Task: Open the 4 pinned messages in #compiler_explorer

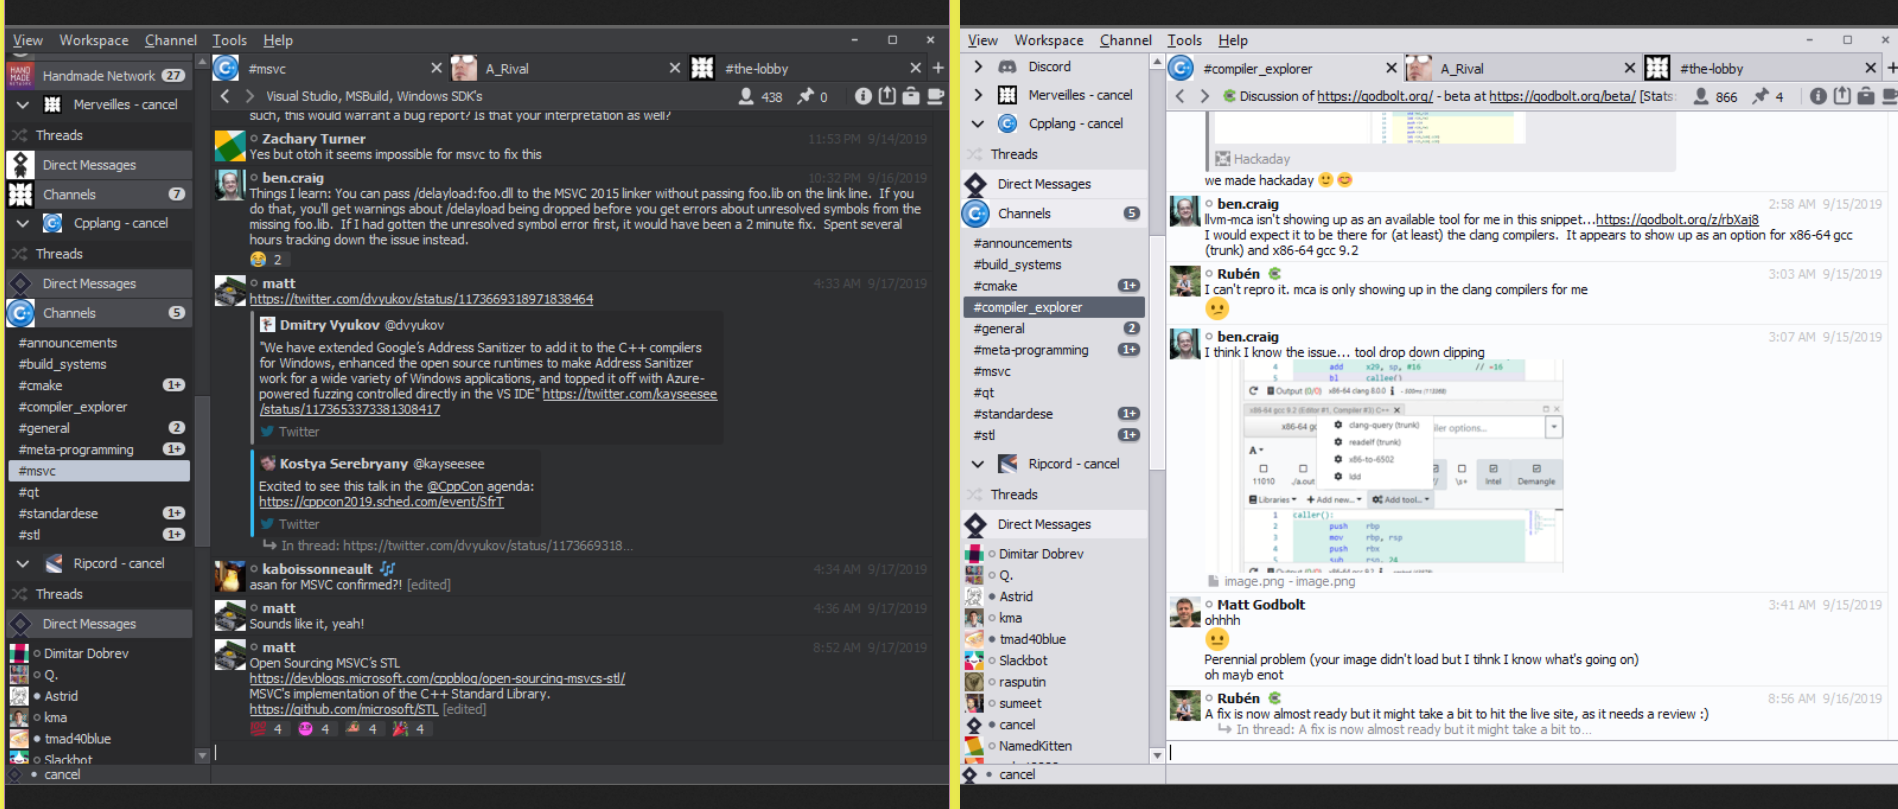Action: coord(1767,96)
